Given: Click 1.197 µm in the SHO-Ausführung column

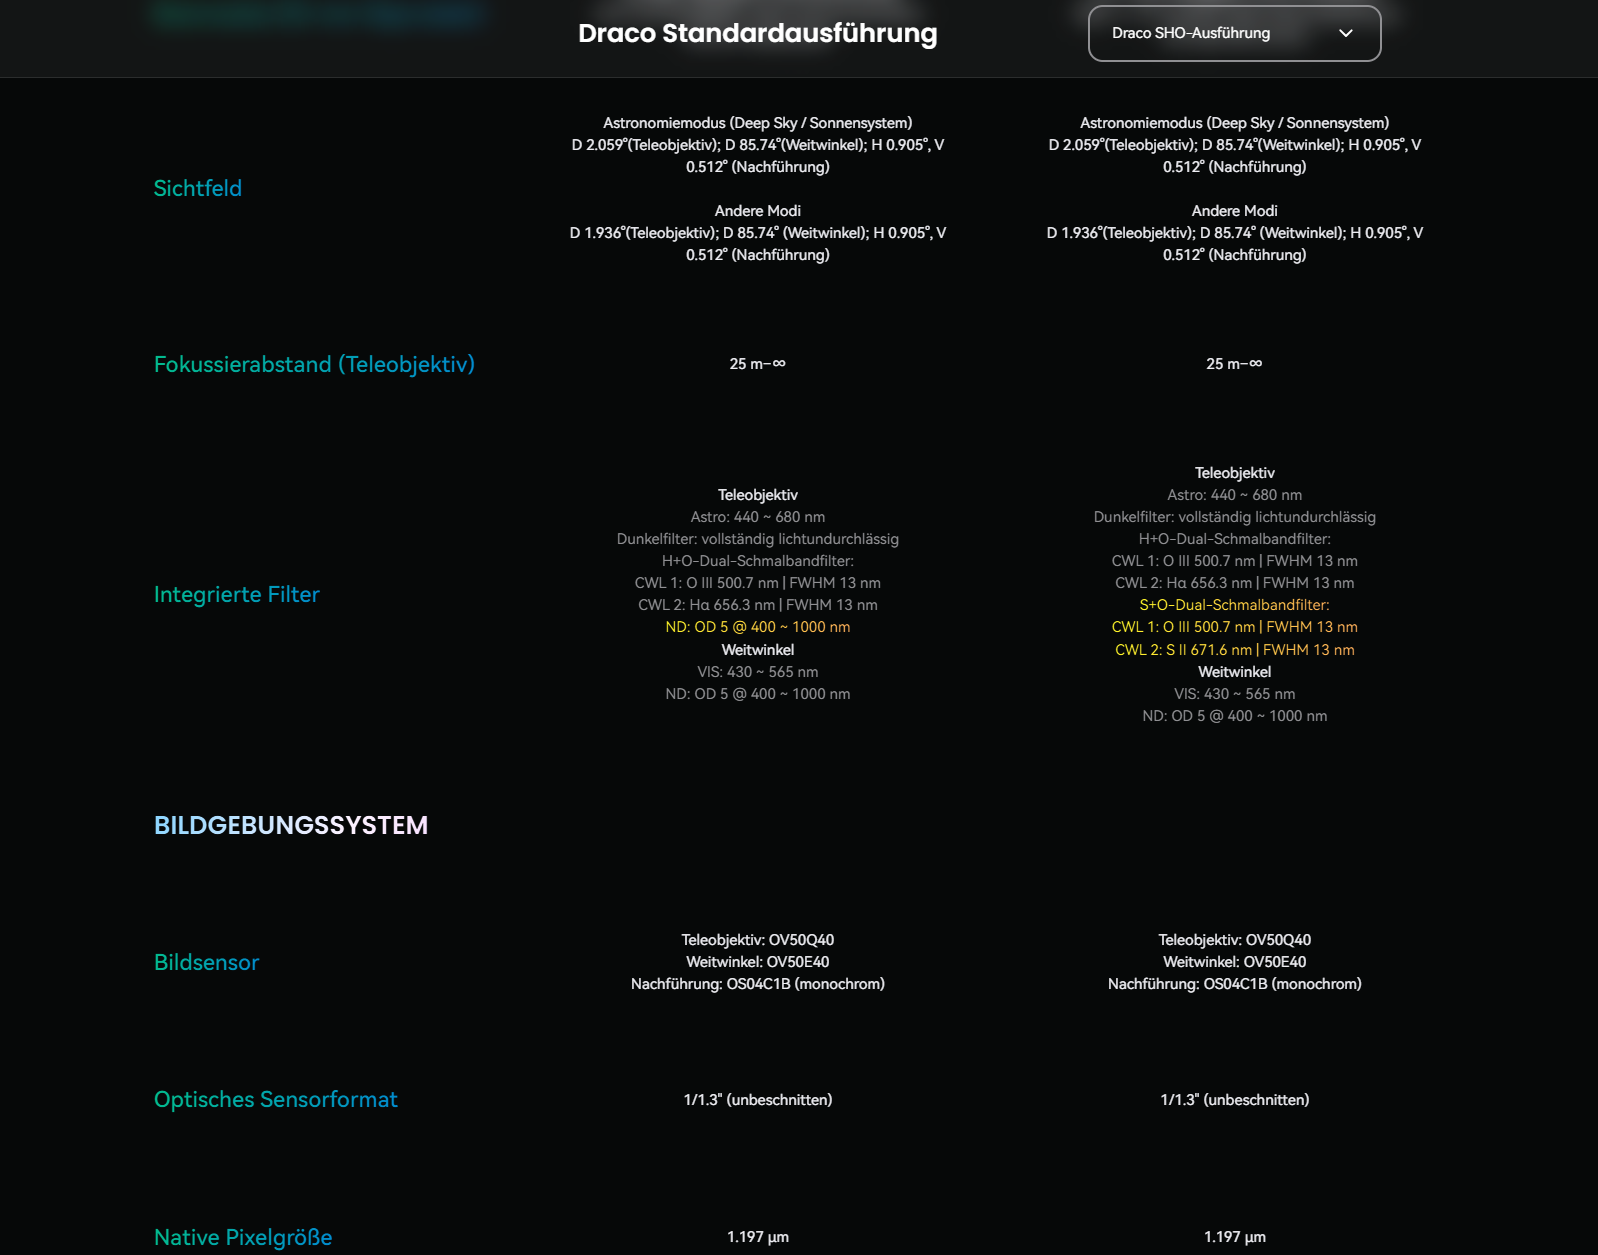Looking at the screenshot, I should [x=1235, y=1237].
